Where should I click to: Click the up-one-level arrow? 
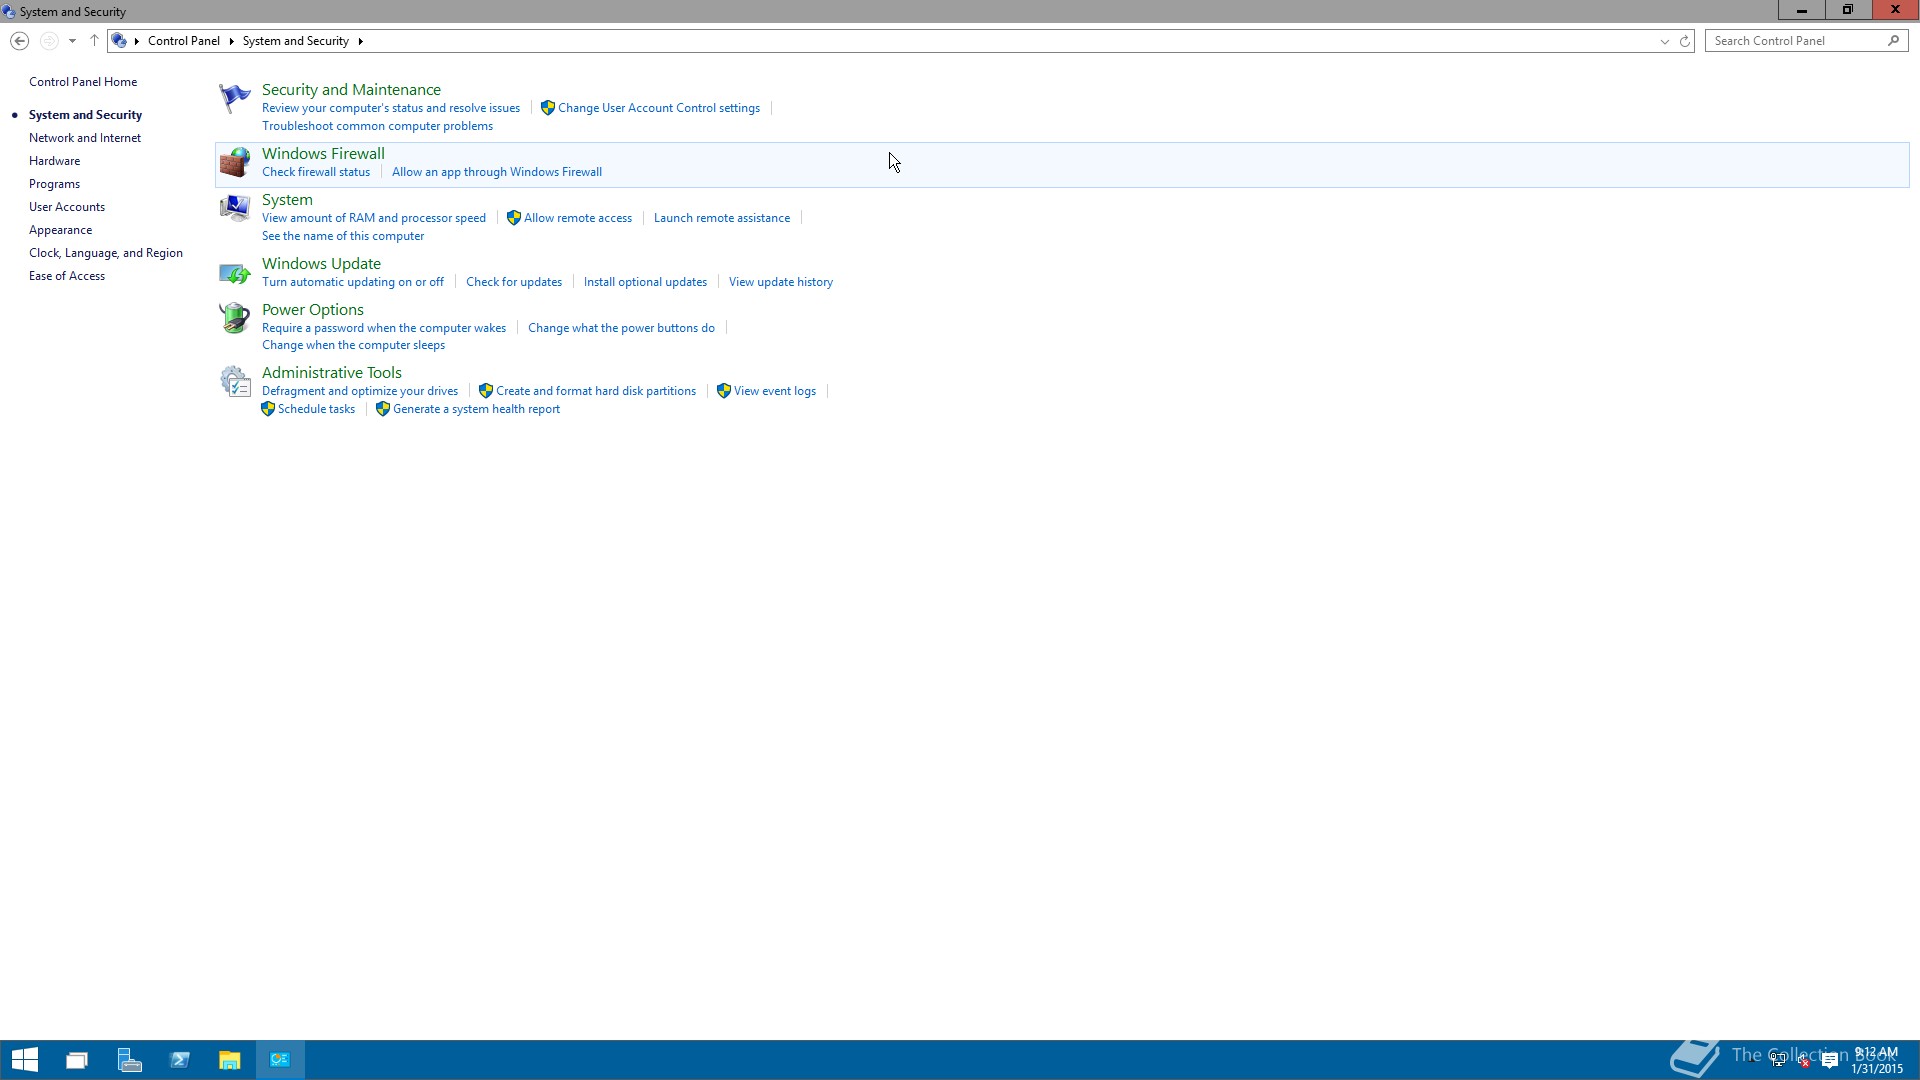coord(94,41)
